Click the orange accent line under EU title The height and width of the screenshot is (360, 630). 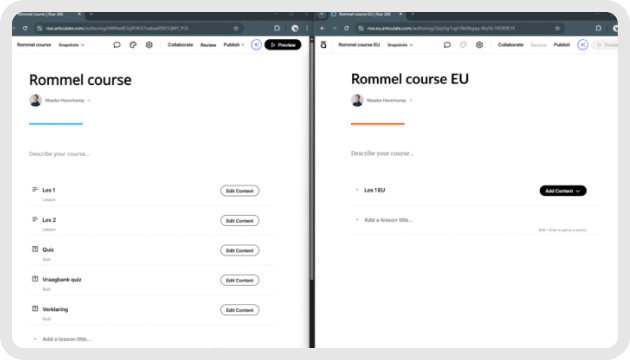378,124
